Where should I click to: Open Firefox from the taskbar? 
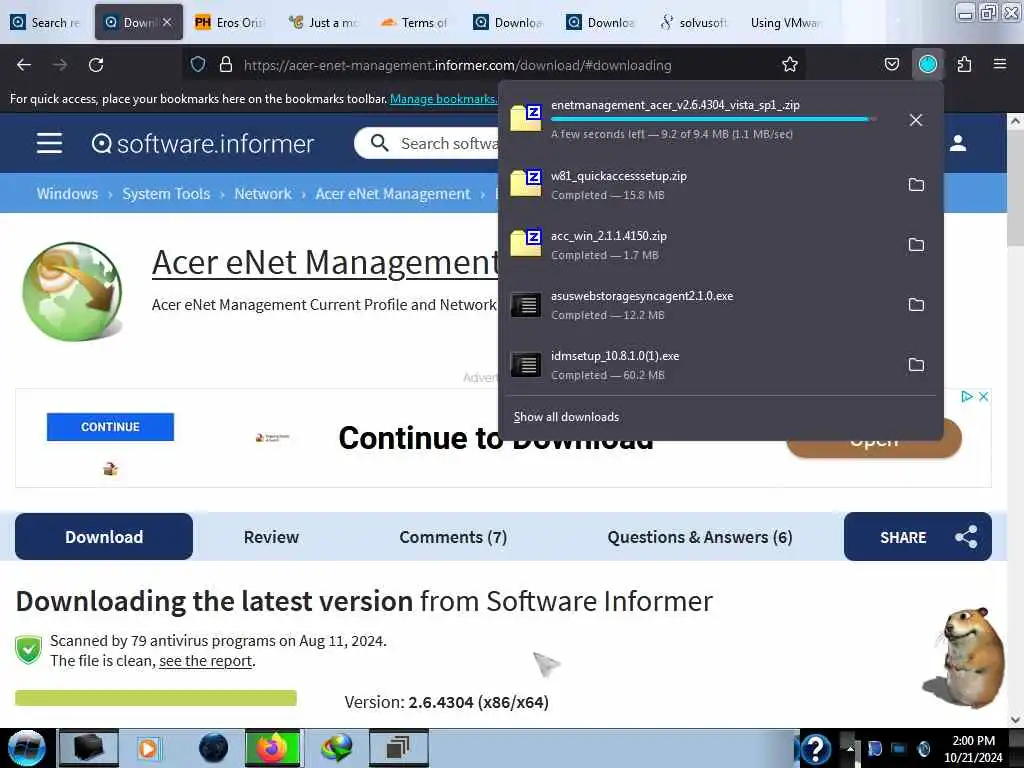click(272, 748)
